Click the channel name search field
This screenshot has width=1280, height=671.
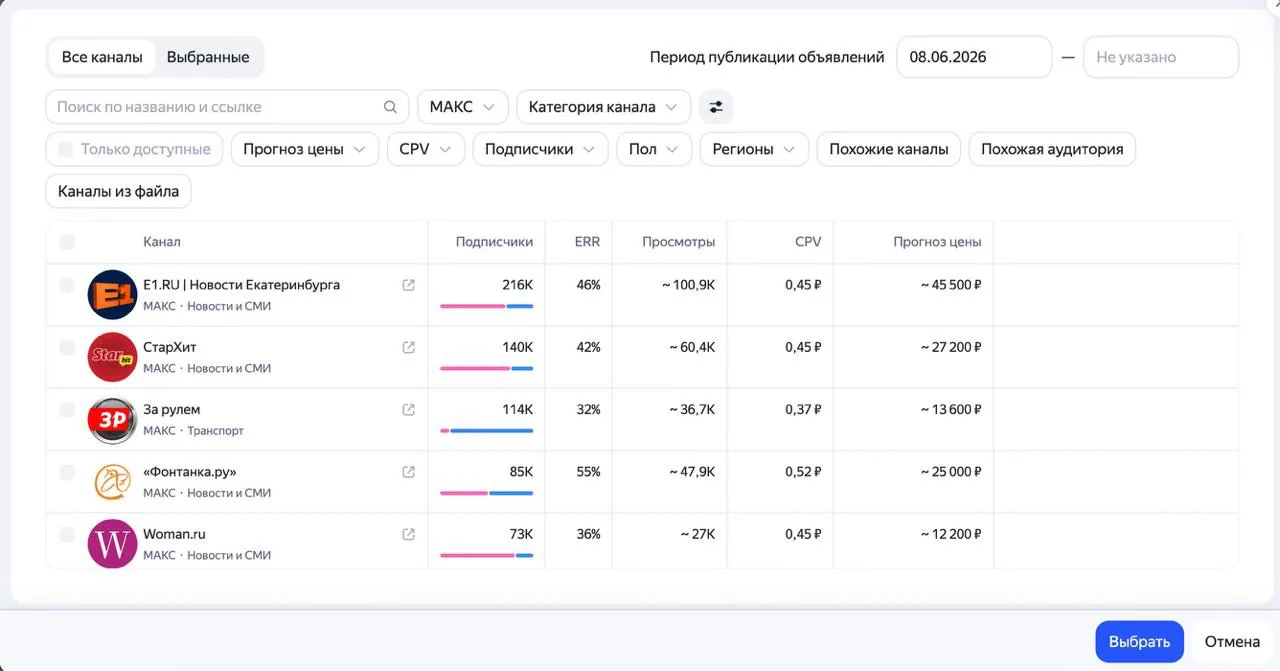(228, 107)
